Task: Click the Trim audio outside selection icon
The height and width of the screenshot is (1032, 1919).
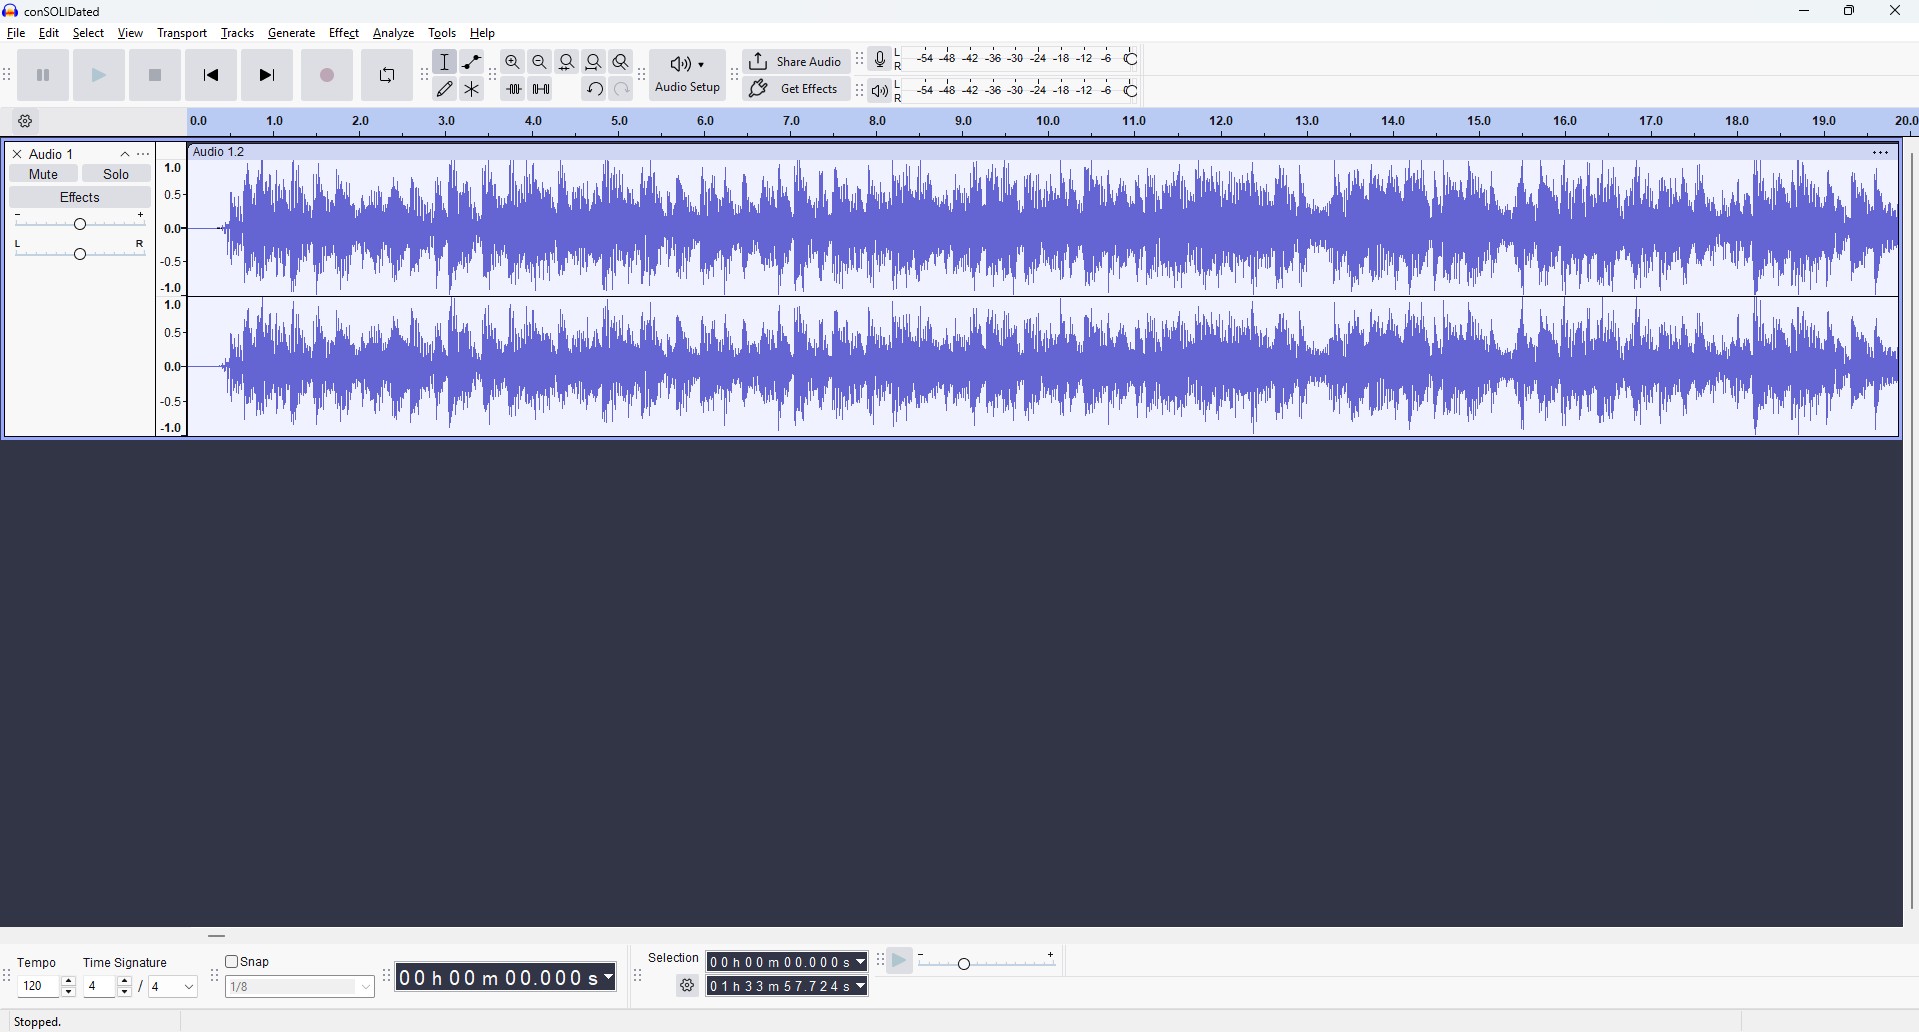Action: (x=513, y=89)
